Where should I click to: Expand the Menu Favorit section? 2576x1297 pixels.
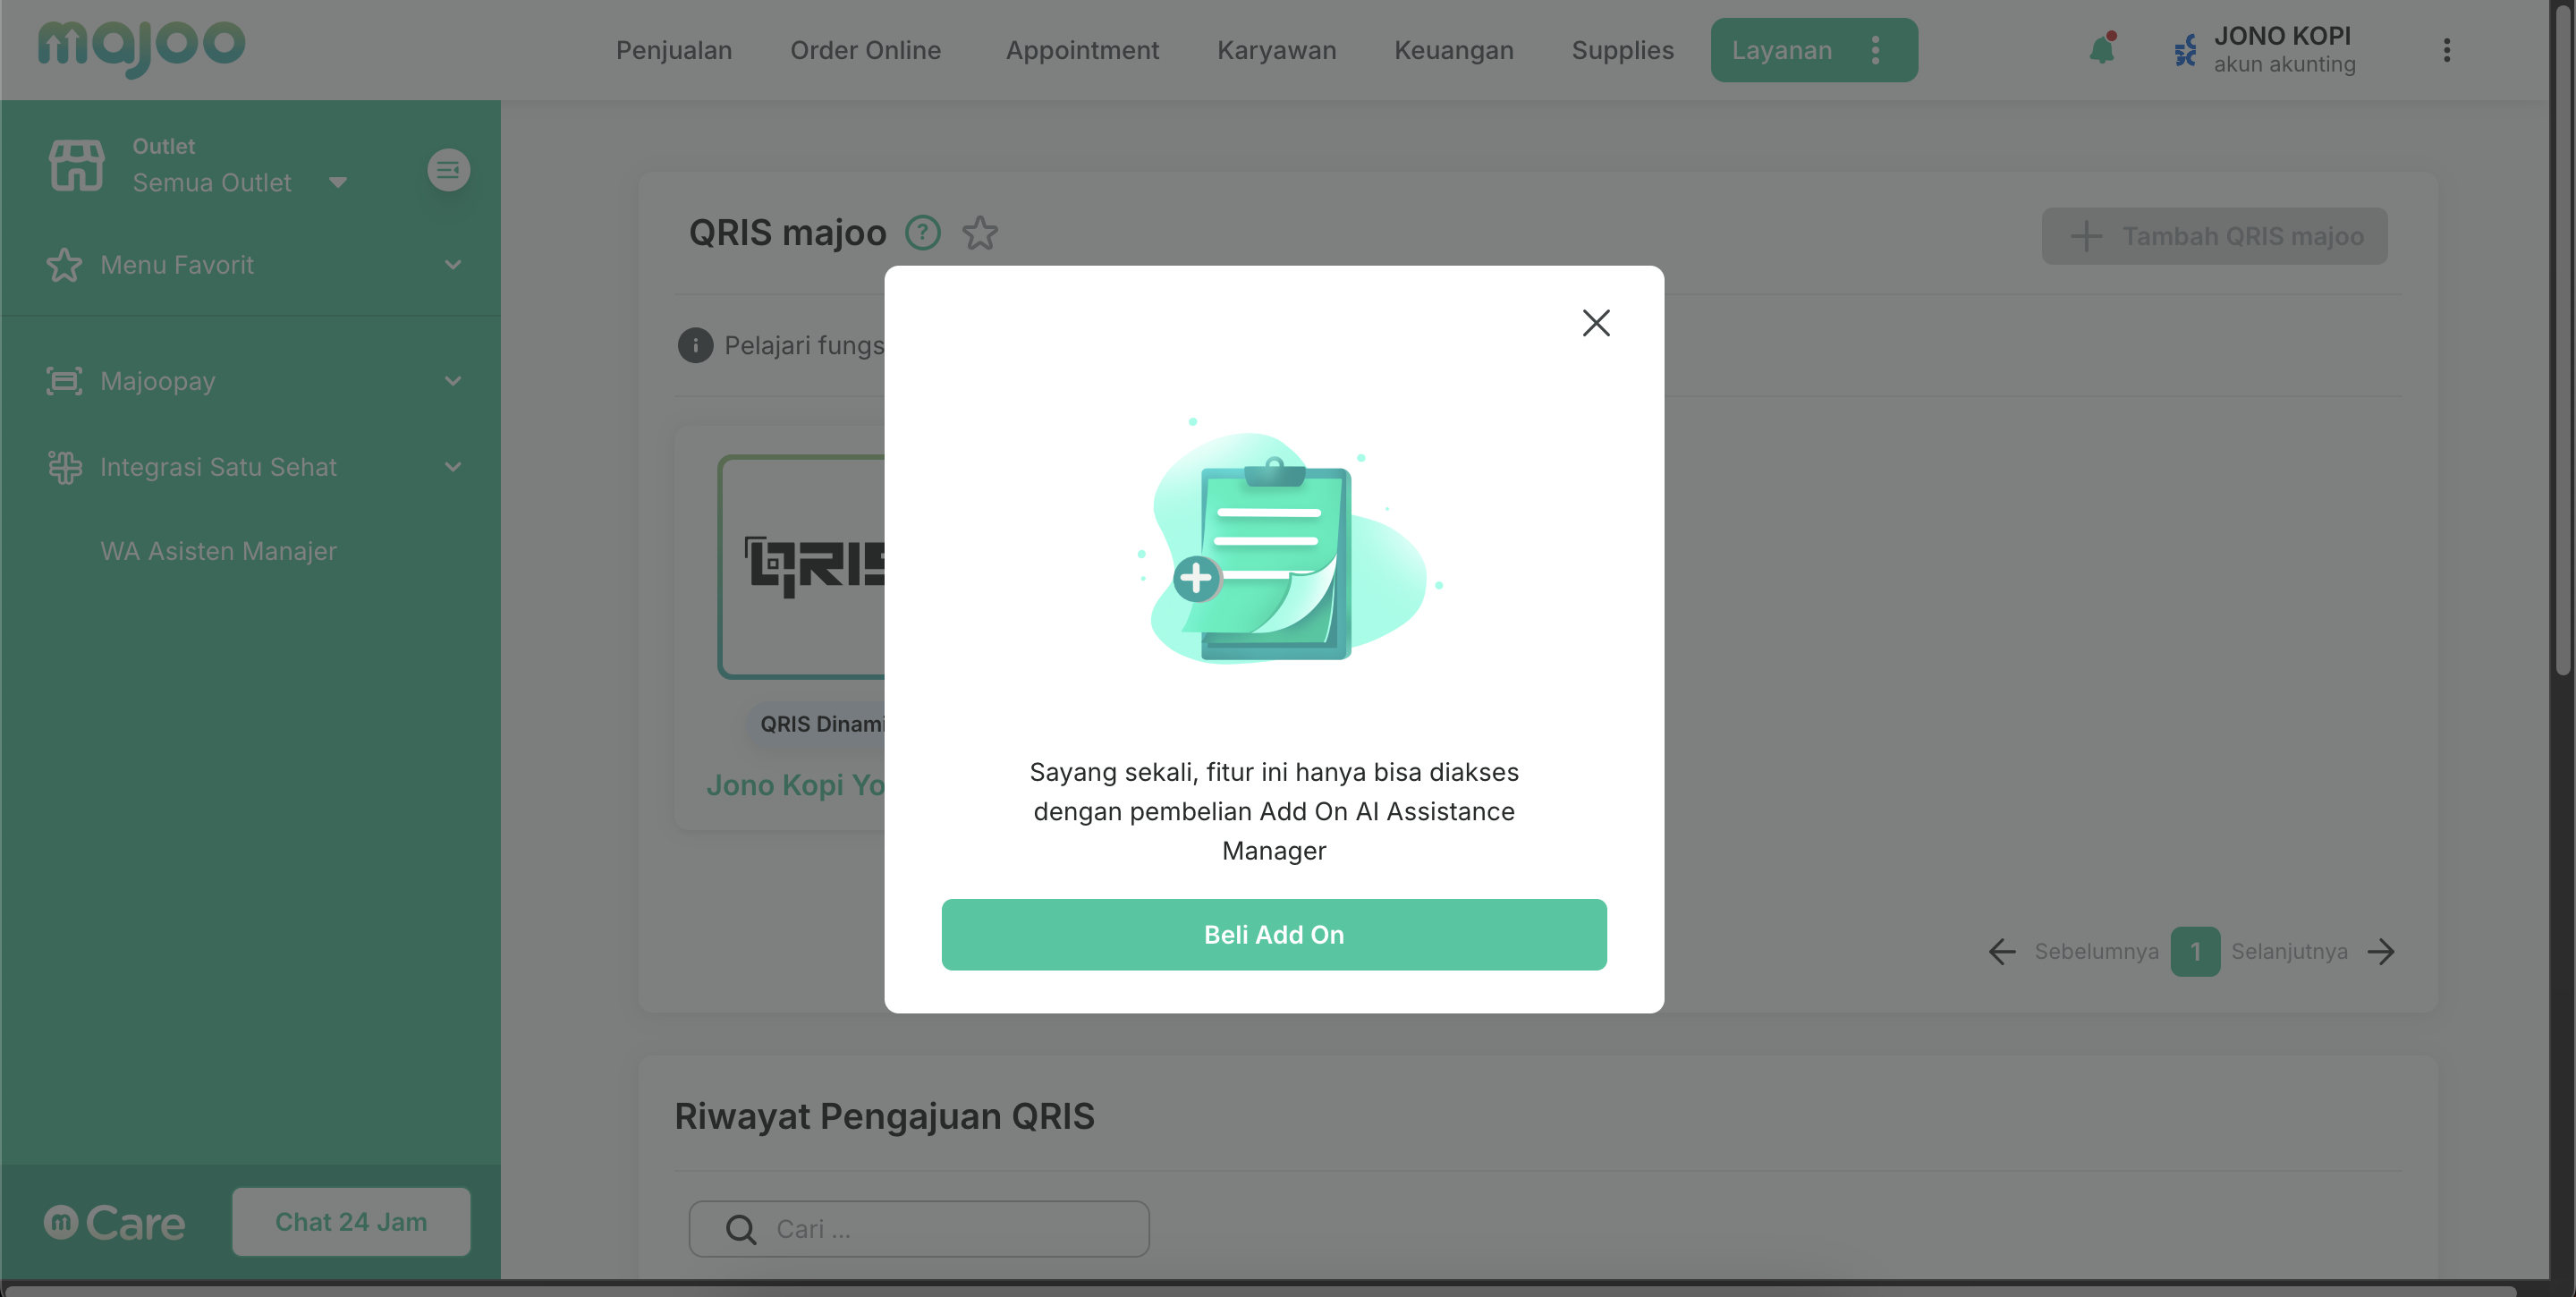pos(252,265)
